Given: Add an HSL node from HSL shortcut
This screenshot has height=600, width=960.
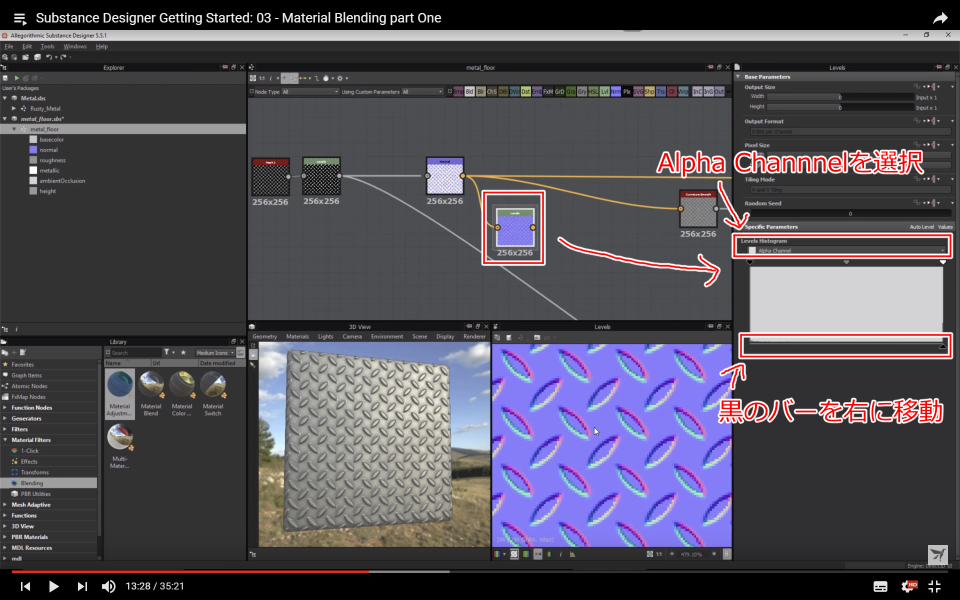Looking at the screenshot, I should tap(593, 92).
